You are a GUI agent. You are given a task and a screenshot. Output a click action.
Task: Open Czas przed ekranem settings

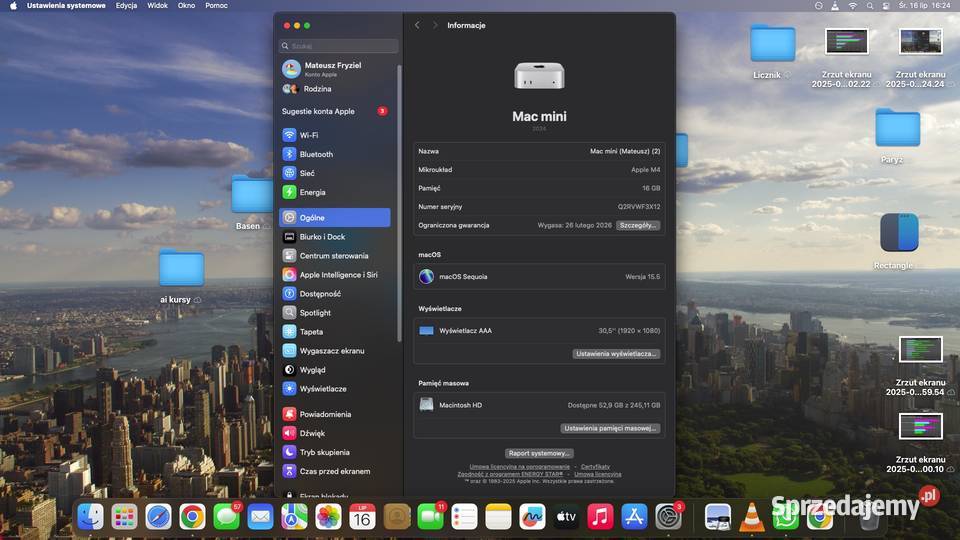tap(334, 471)
